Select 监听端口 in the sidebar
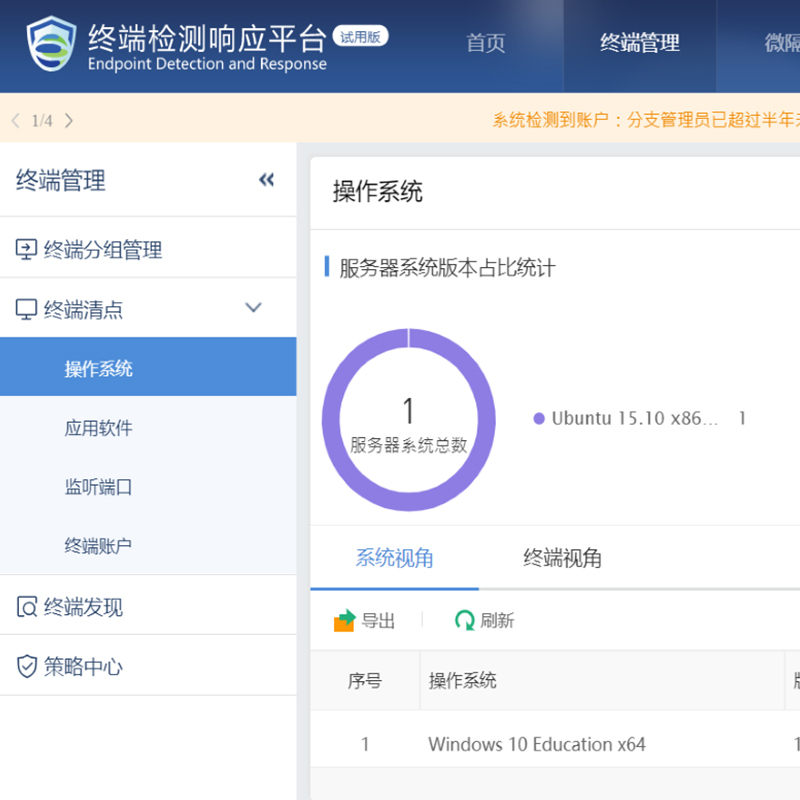This screenshot has height=800, width=800. (x=148, y=486)
